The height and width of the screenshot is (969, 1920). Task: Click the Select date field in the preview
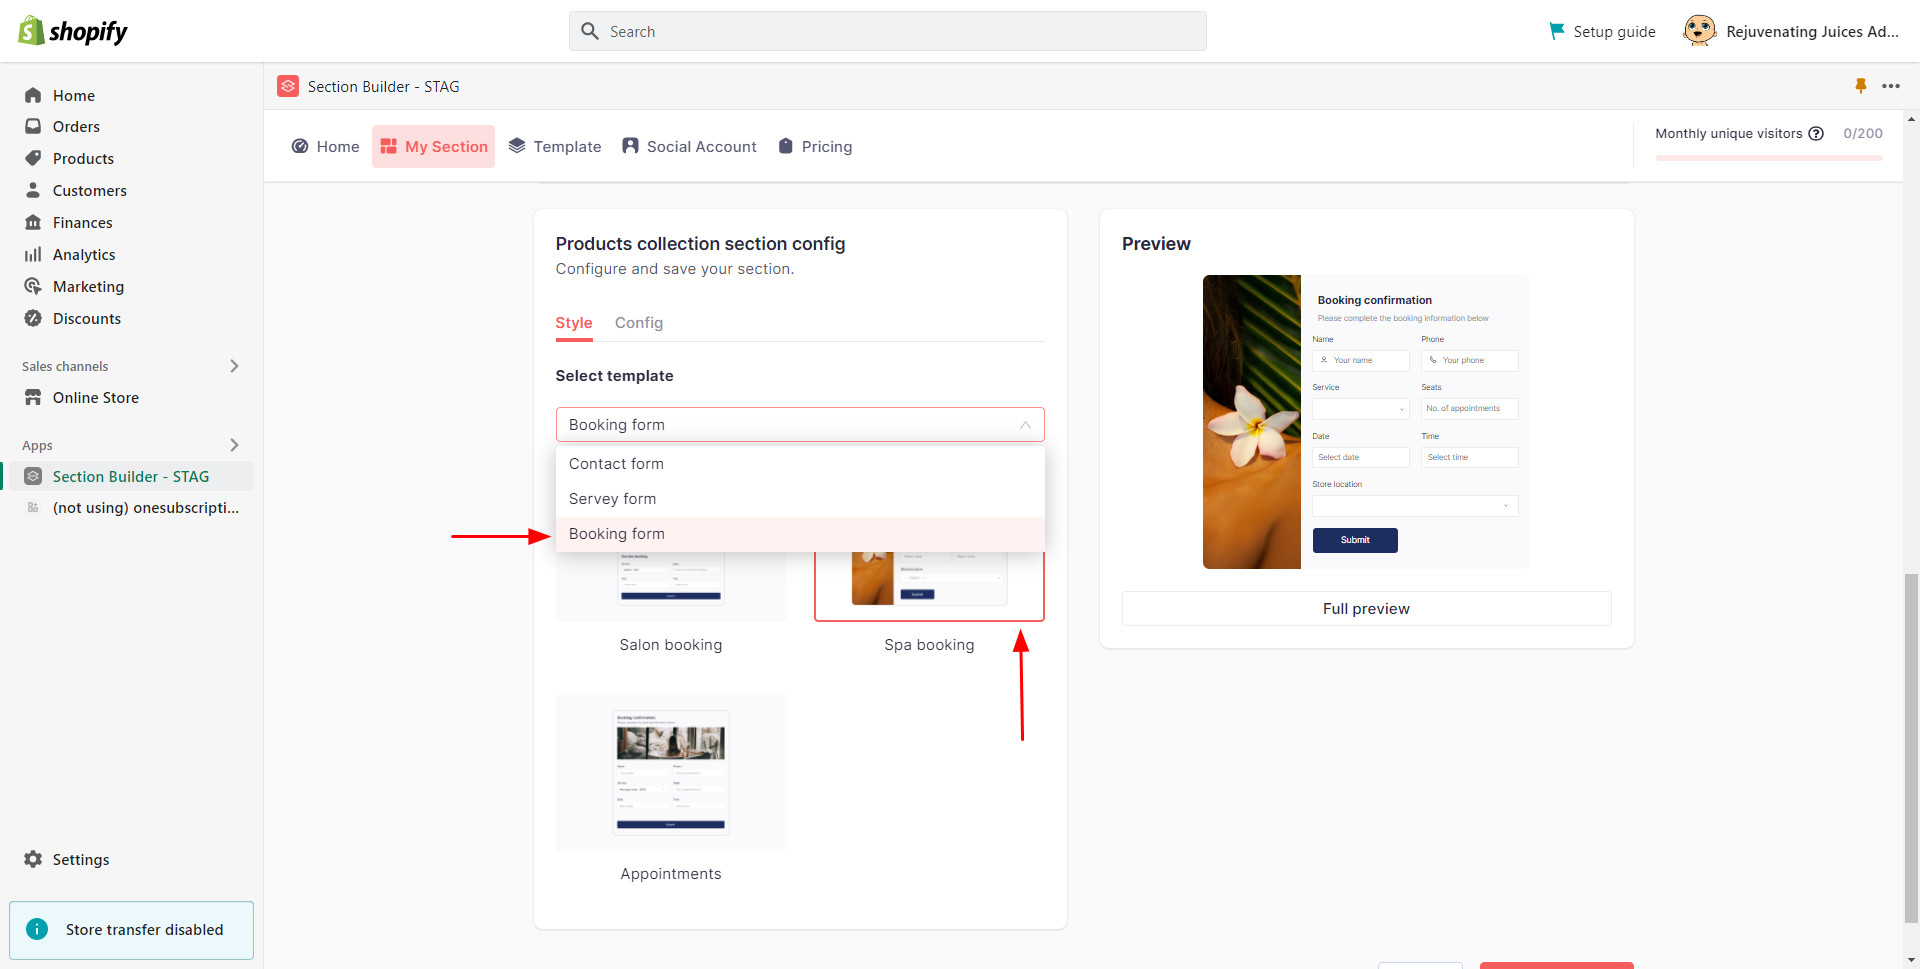click(1361, 458)
